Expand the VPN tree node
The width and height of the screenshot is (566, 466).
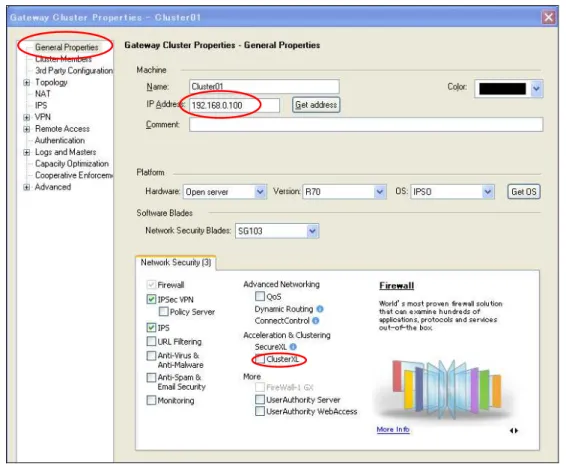26,117
